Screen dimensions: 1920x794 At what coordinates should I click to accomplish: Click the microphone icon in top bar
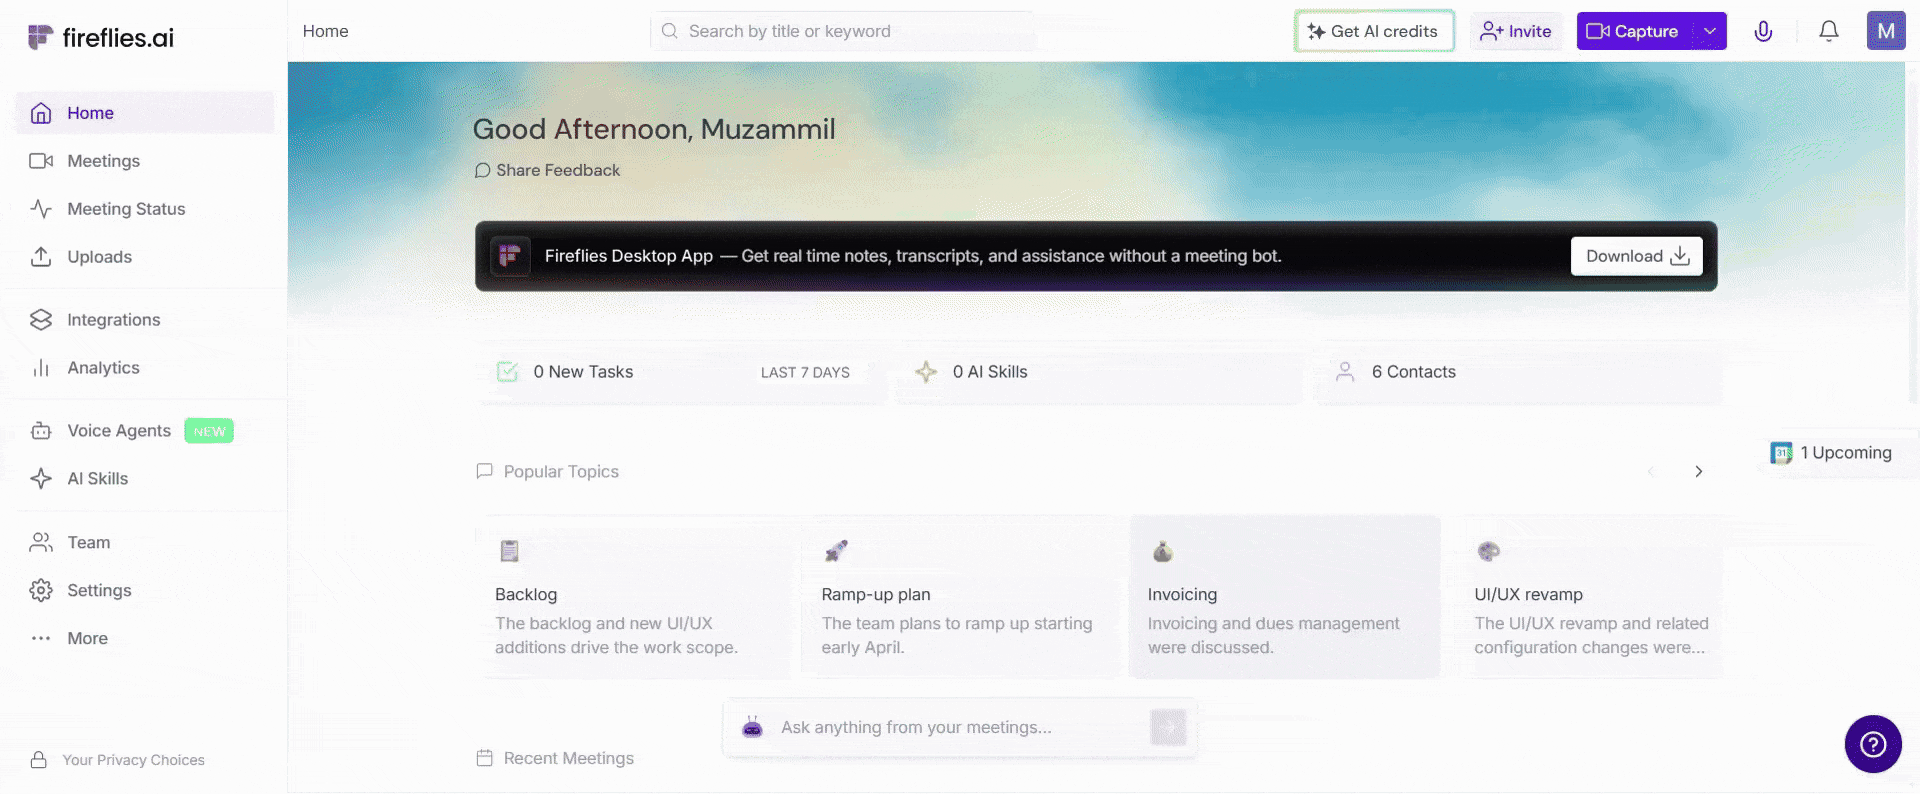[x=1763, y=31]
